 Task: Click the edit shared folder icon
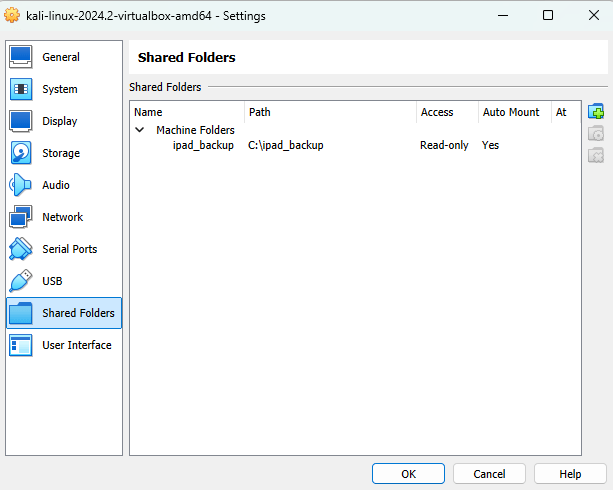[595, 133]
